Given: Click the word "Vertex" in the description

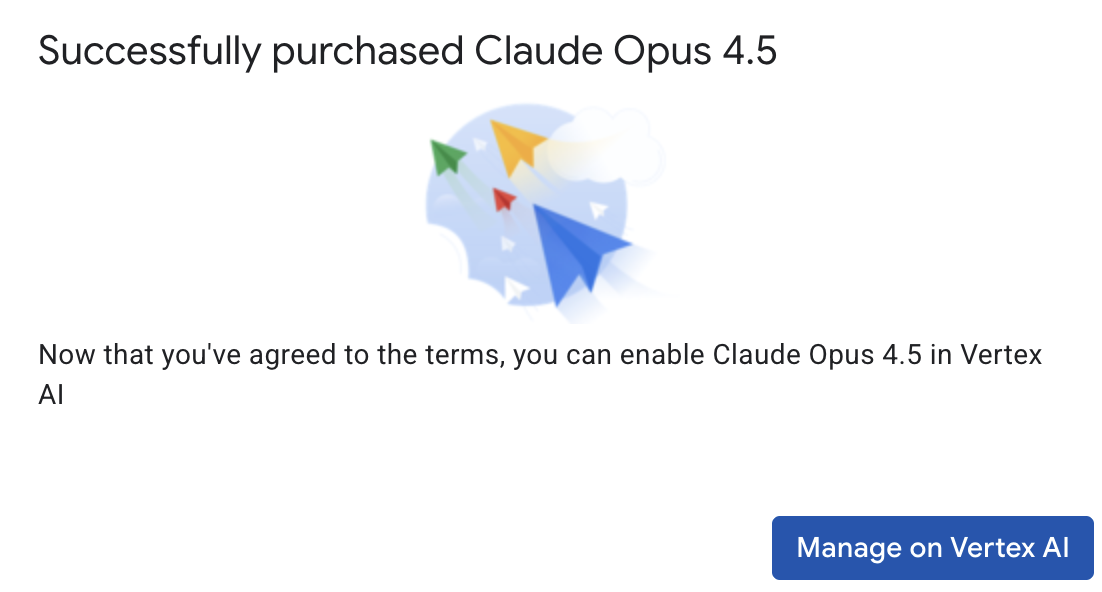Looking at the screenshot, I should coord(998,356).
